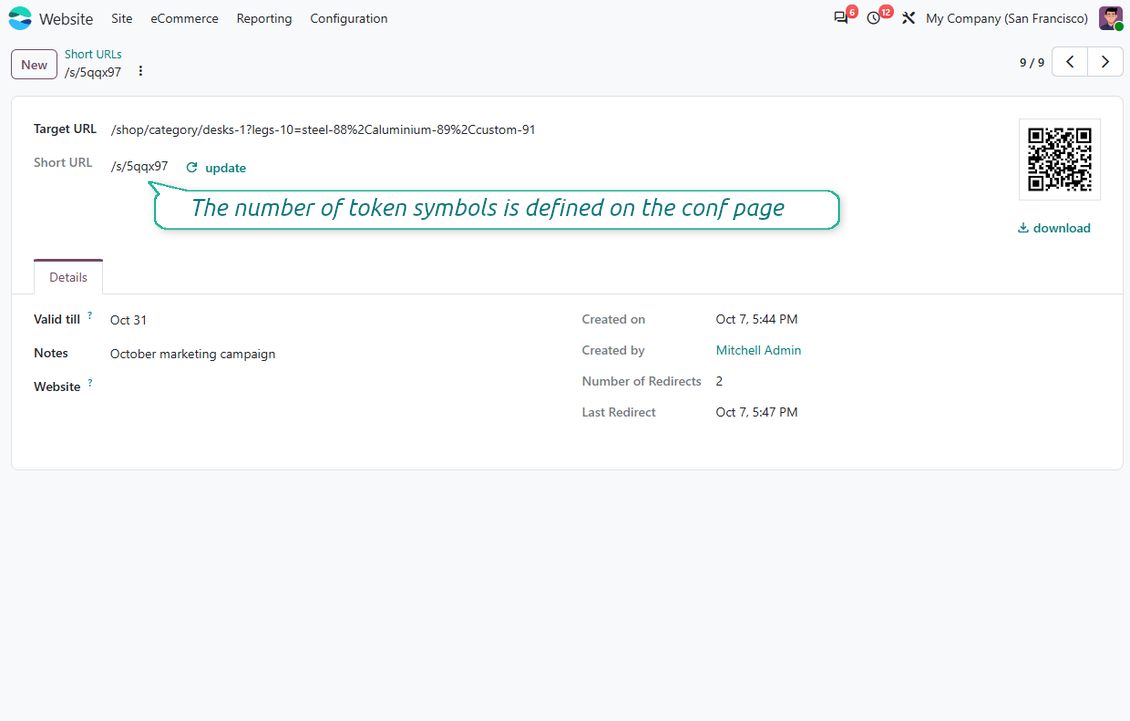1130x721 pixels.
Task: Click the Number of Redirects value 2
Action: [x=719, y=381]
